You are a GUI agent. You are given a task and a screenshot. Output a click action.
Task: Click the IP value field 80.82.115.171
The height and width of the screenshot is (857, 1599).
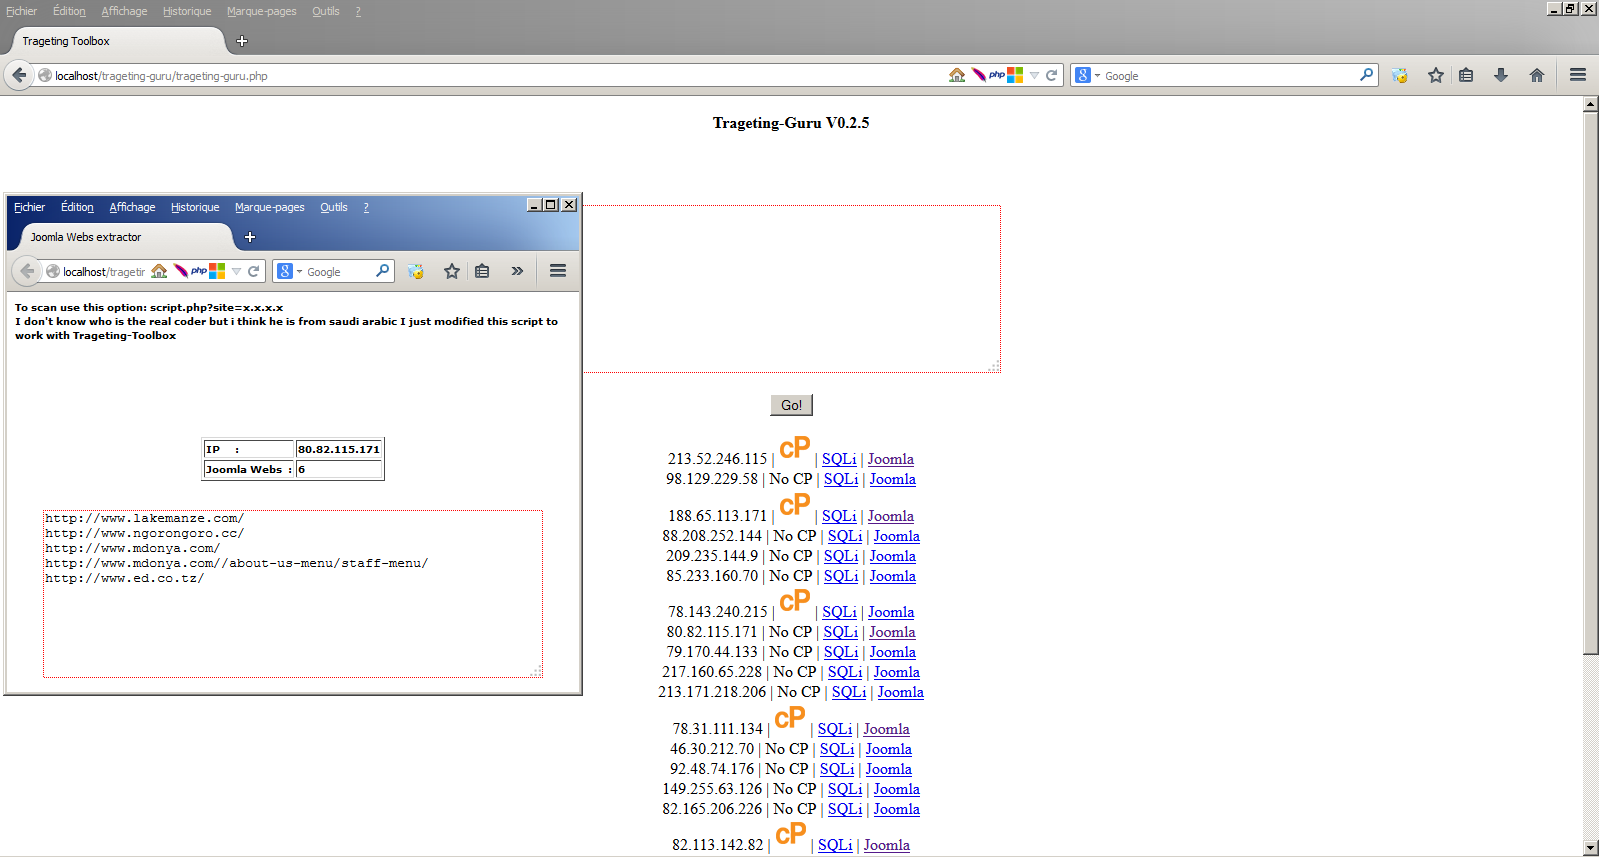tap(339, 450)
